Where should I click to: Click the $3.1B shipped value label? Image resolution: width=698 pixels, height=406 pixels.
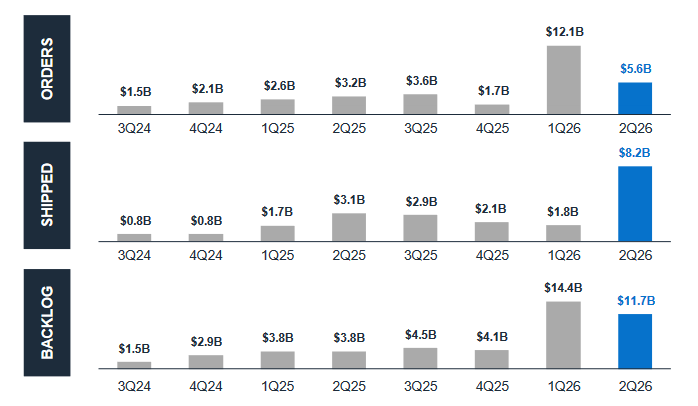[x=349, y=200]
